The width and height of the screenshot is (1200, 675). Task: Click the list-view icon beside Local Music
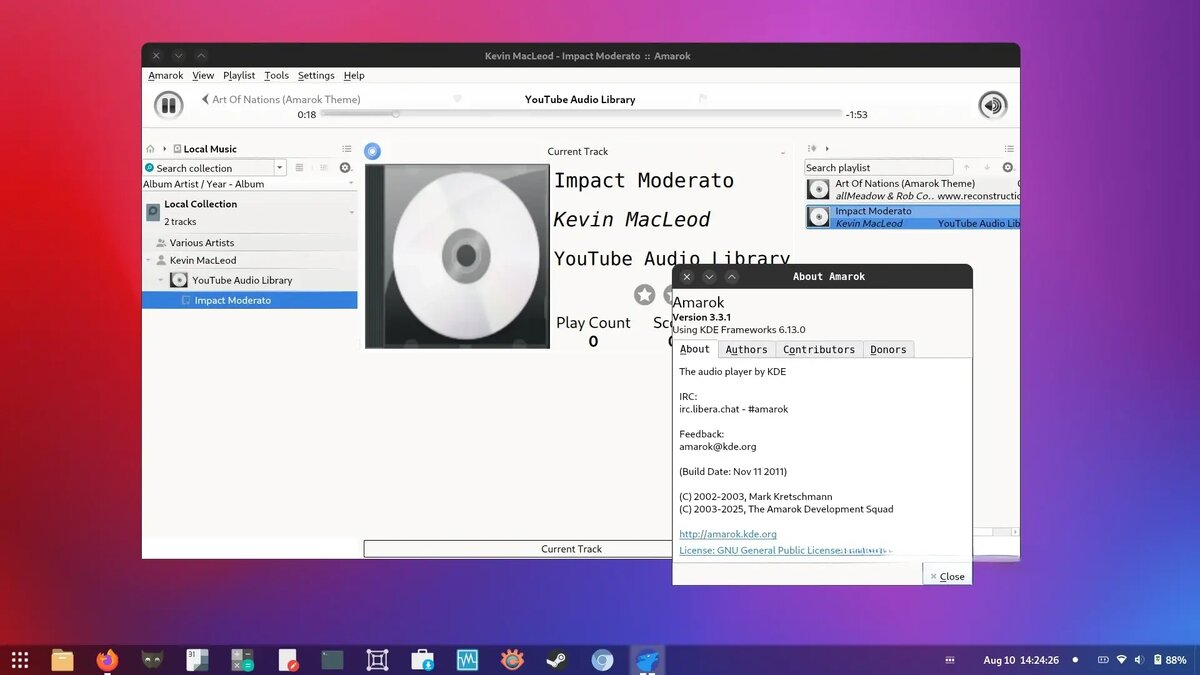tap(346, 148)
